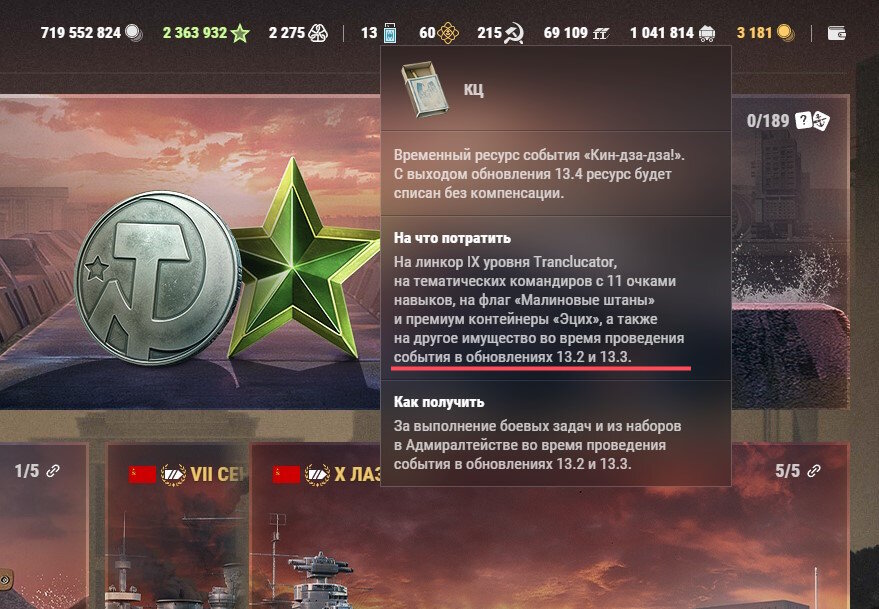Click the 2 275 resource knot icon
This screenshot has height=609, width=879.
(x=318, y=33)
